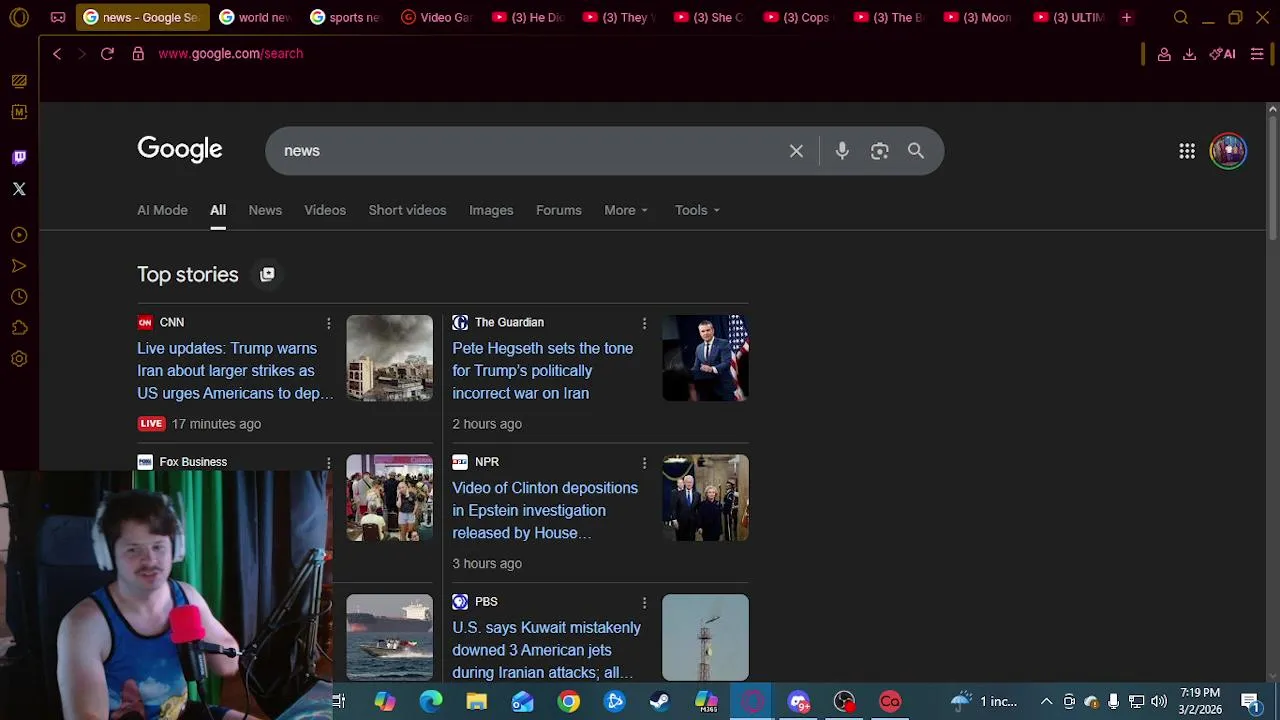Search by image with camera icon
The height and width of the screenshot is (720, 1280).
879,151
